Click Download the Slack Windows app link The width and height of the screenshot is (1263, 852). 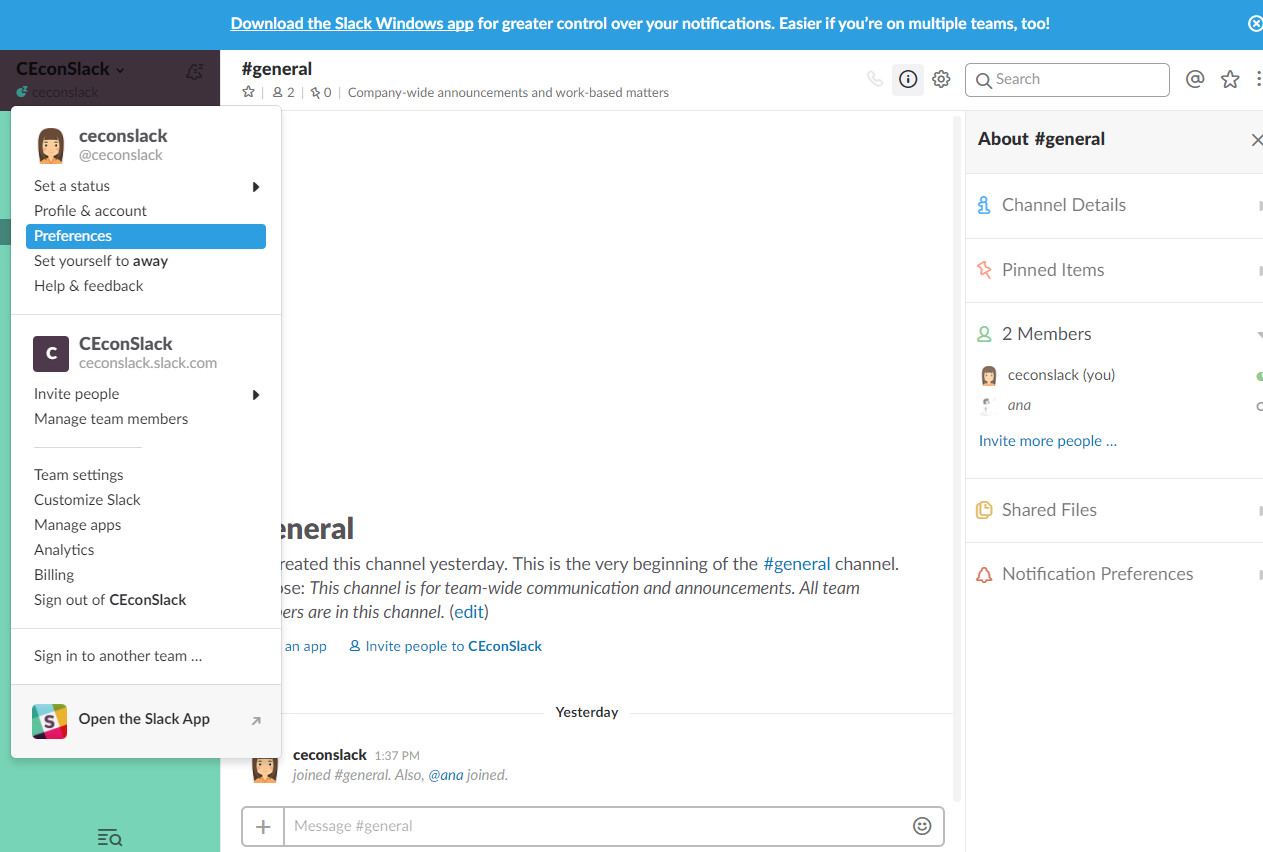pos(352,23)
